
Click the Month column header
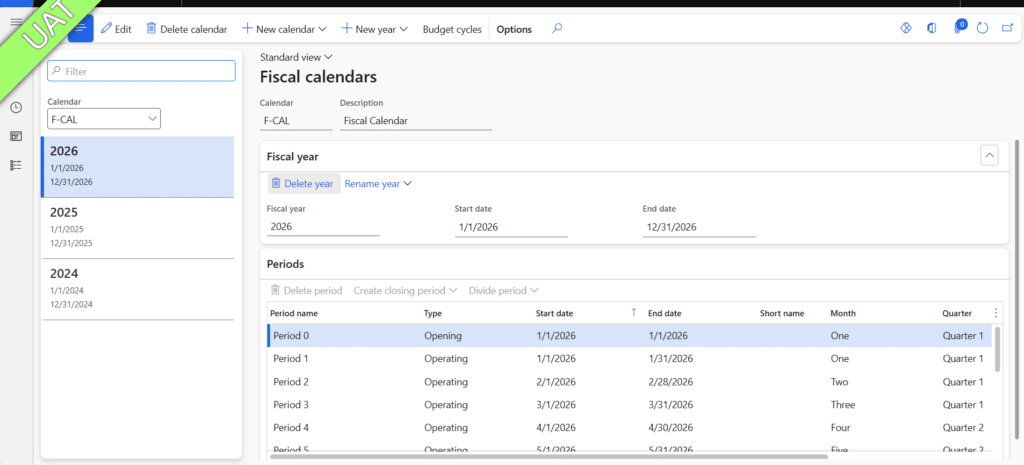point(842,313)
